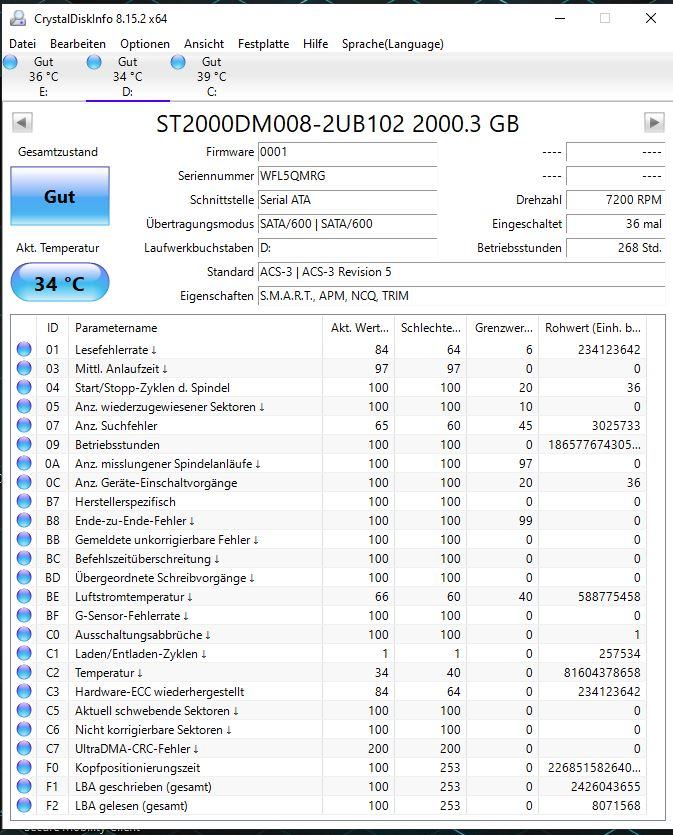This screenshot has height=835, width=673.
Task: Click status orb of F0 Kopfpositionierungszeit row
Action: [24, 767]
